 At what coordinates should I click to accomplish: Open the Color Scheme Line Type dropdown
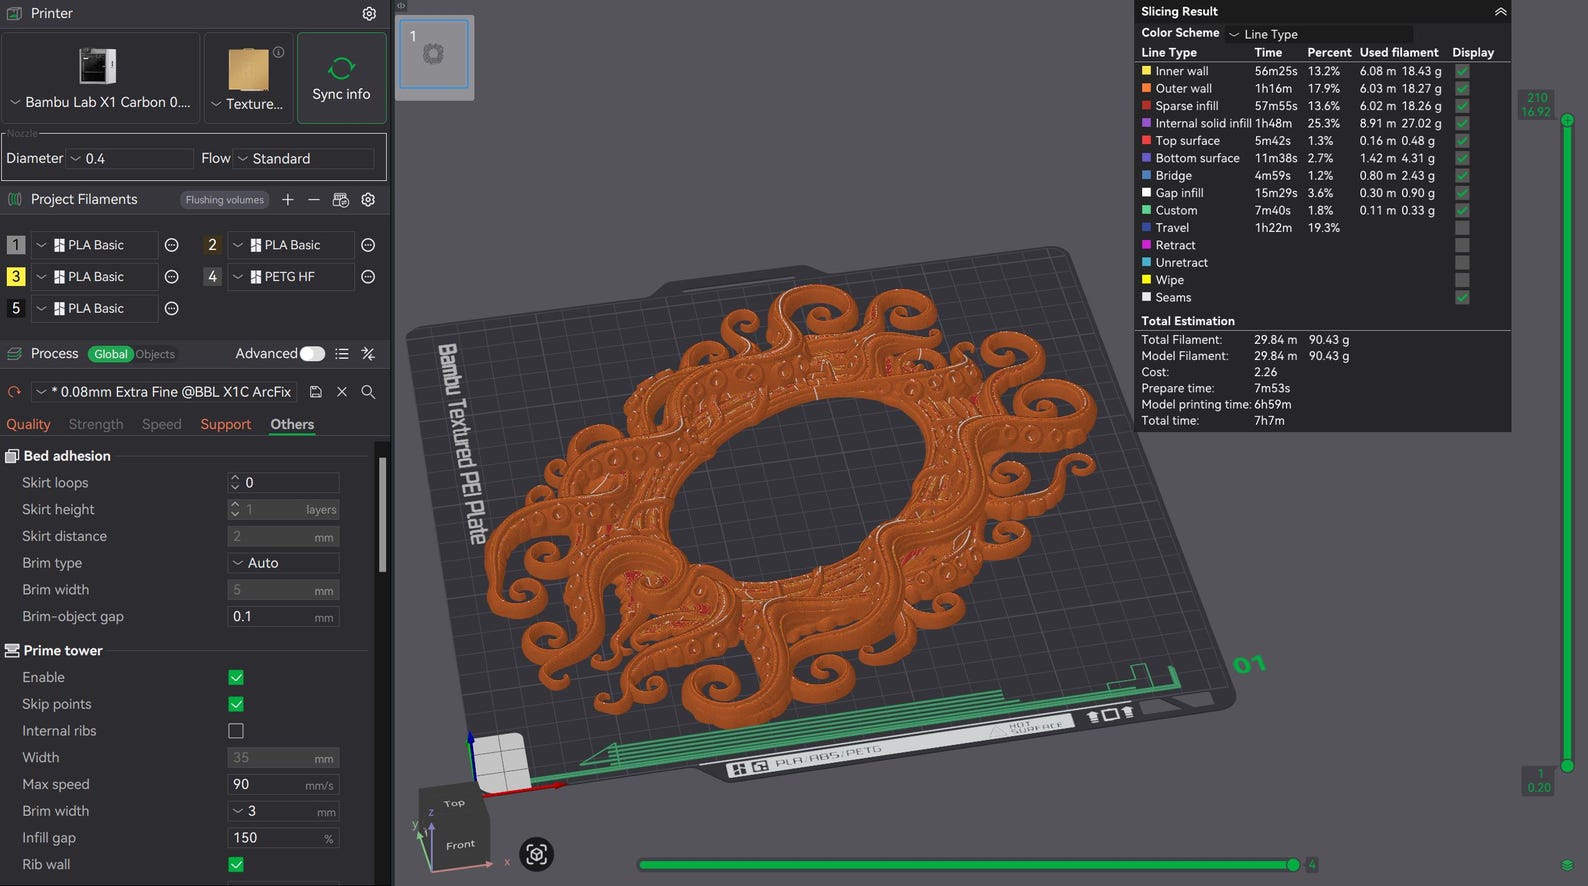tap(1320, 34)
